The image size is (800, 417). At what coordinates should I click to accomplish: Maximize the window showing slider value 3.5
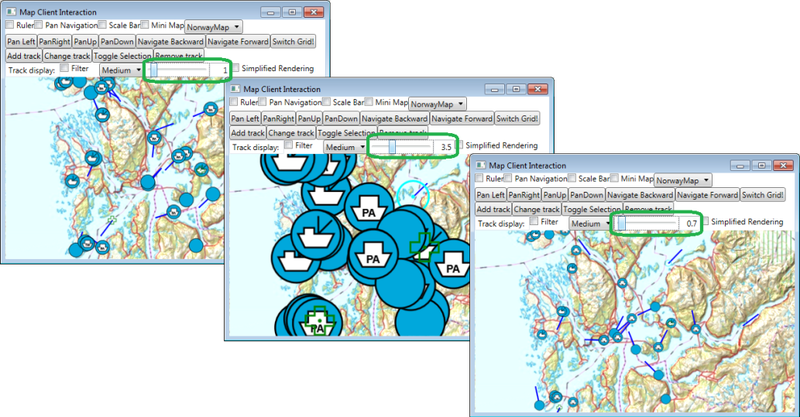pos(516,89)
